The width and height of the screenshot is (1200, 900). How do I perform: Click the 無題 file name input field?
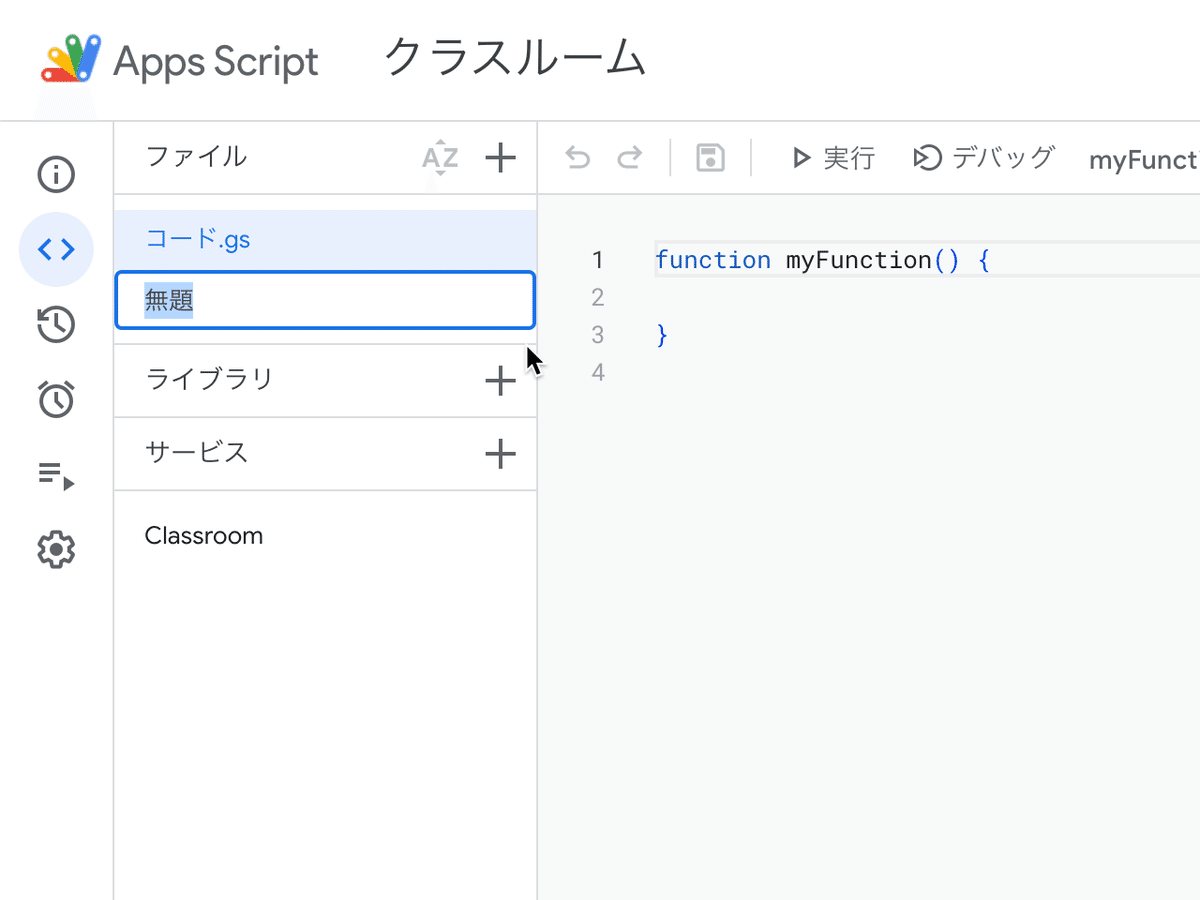[x=325, y=300]
